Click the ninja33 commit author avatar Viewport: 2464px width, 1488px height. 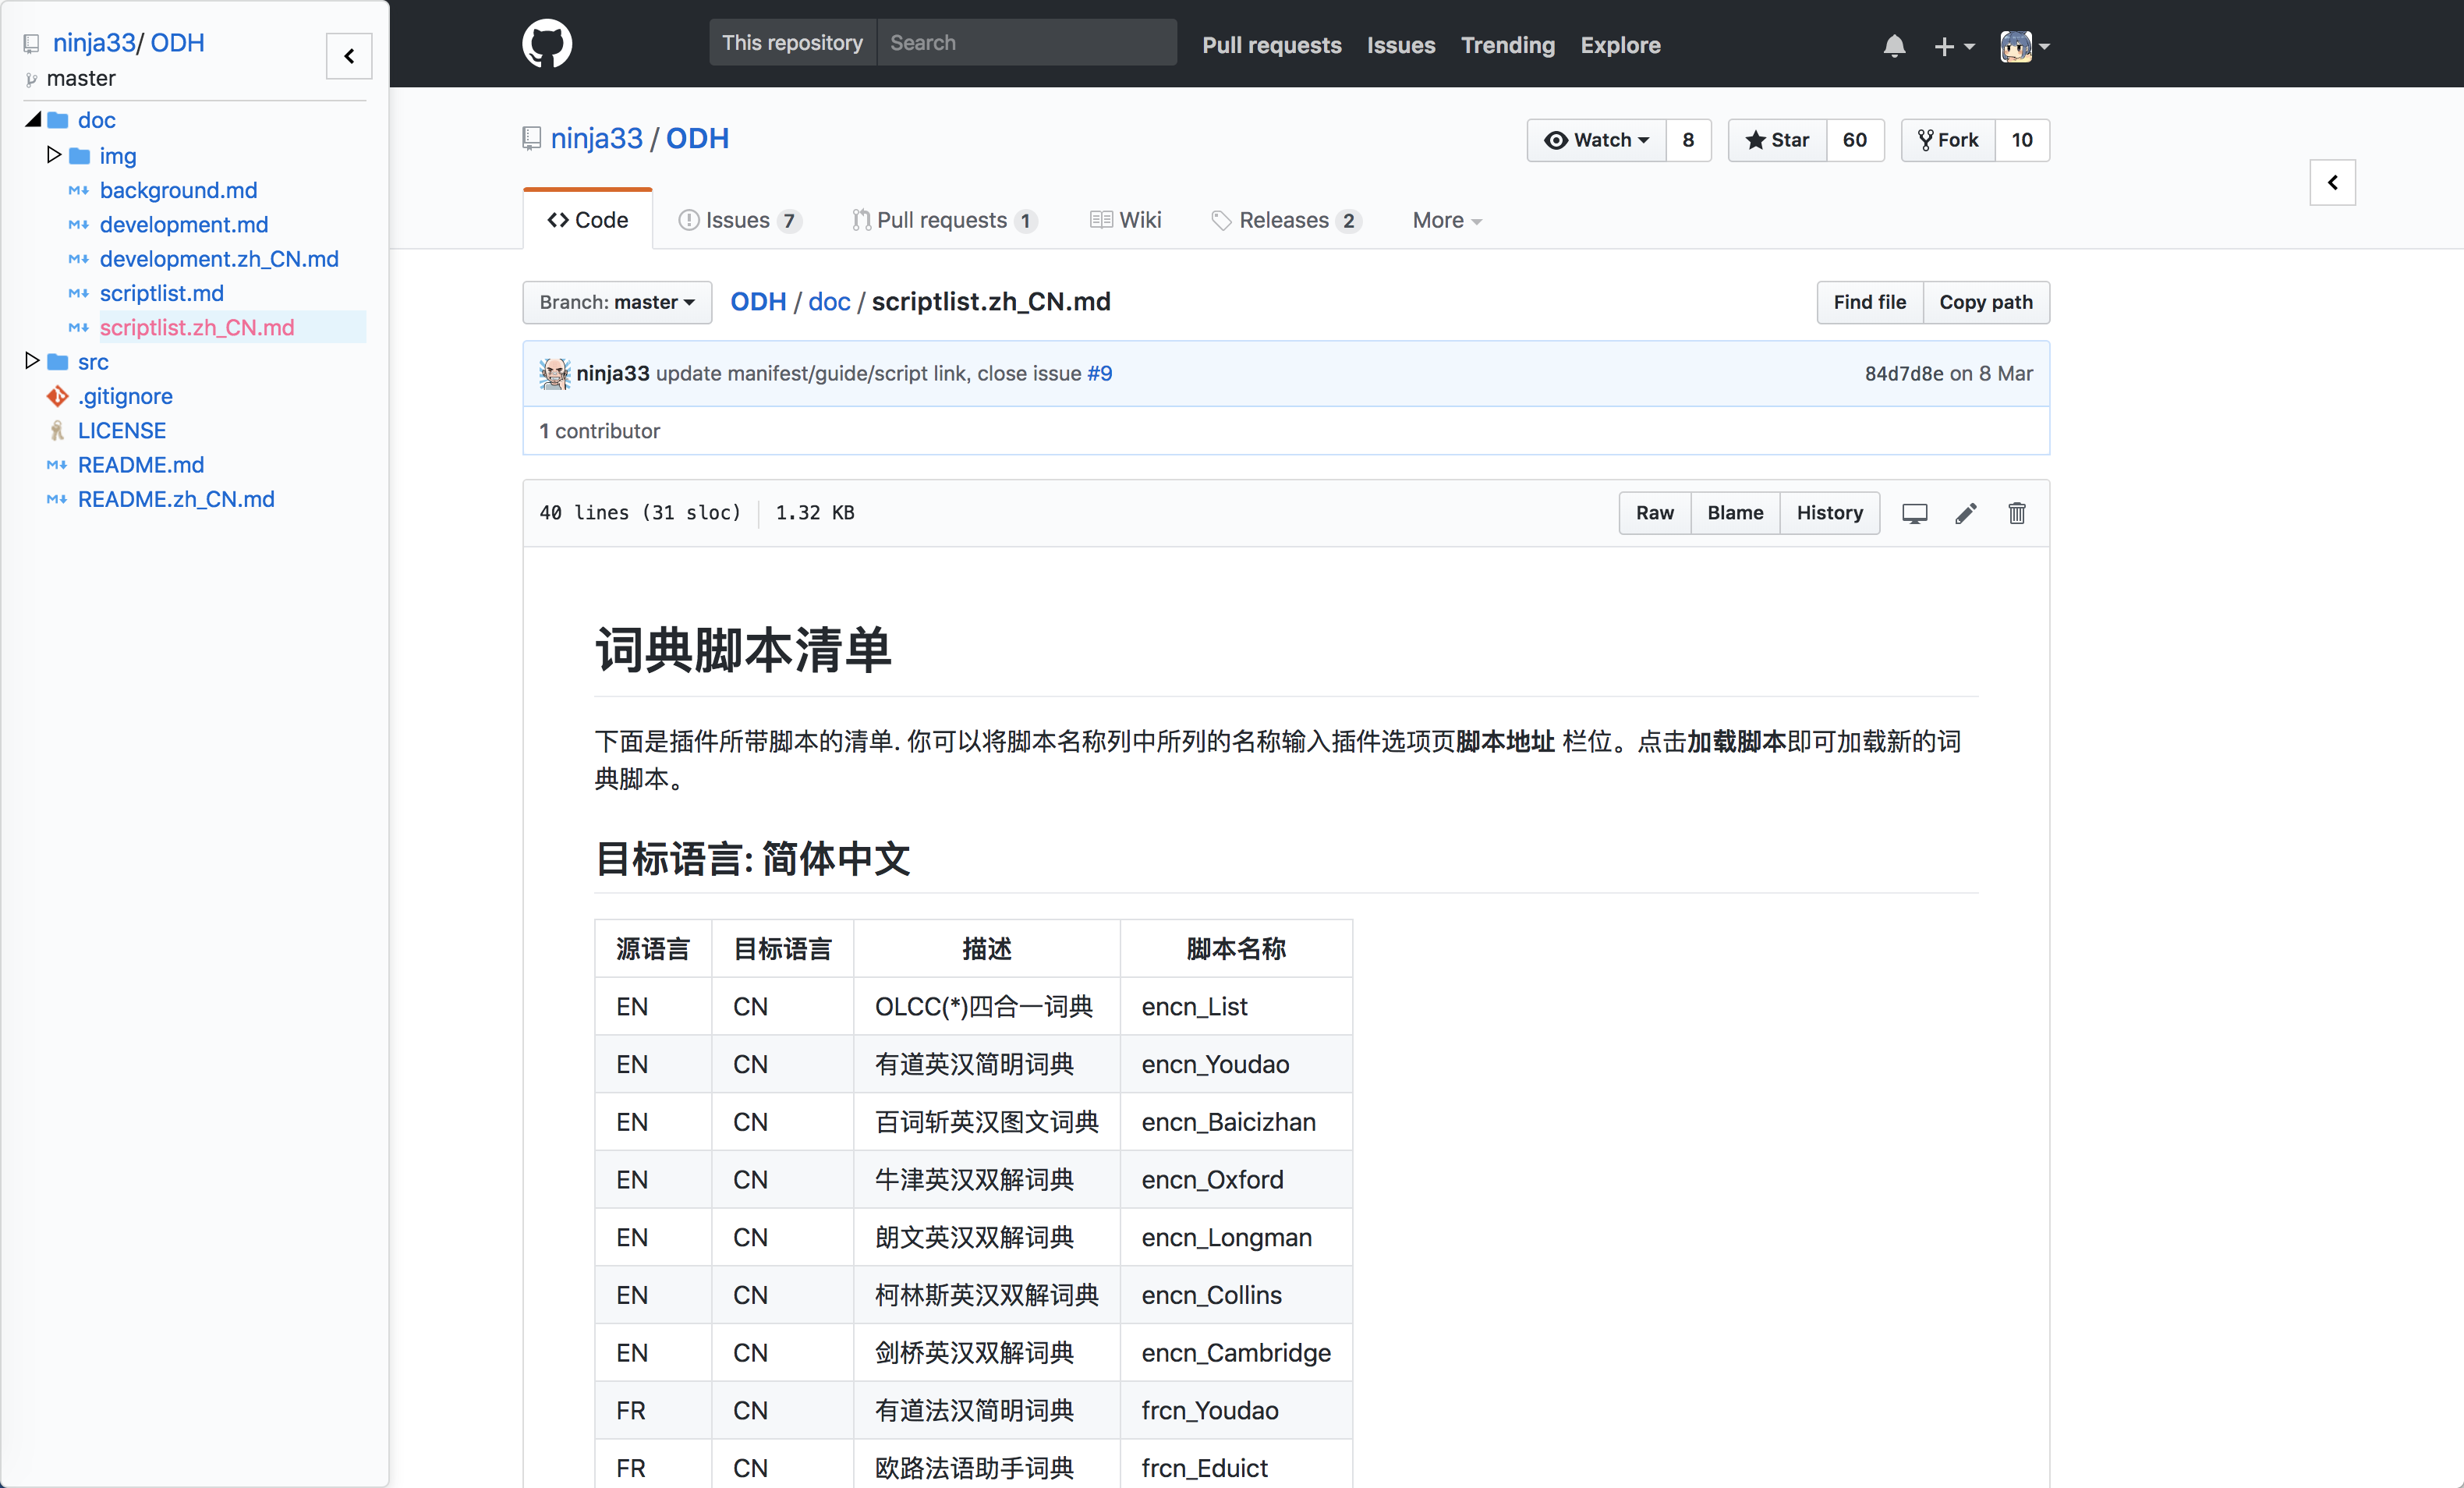[555, 373]
